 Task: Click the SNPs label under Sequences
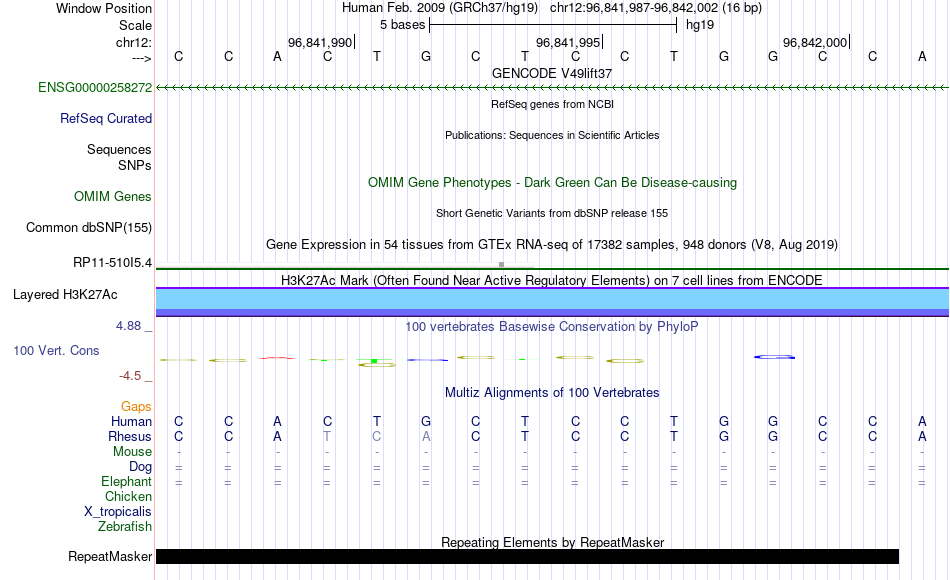pyautogui.click(x=135, y=165)
